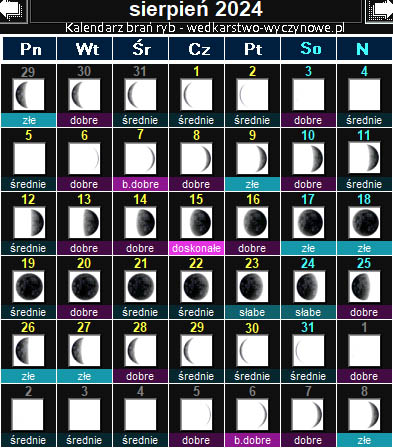Viewport: 393px width, 448px height.
Task: Click the 'So' Saturday column header
Action: [309, 49]
